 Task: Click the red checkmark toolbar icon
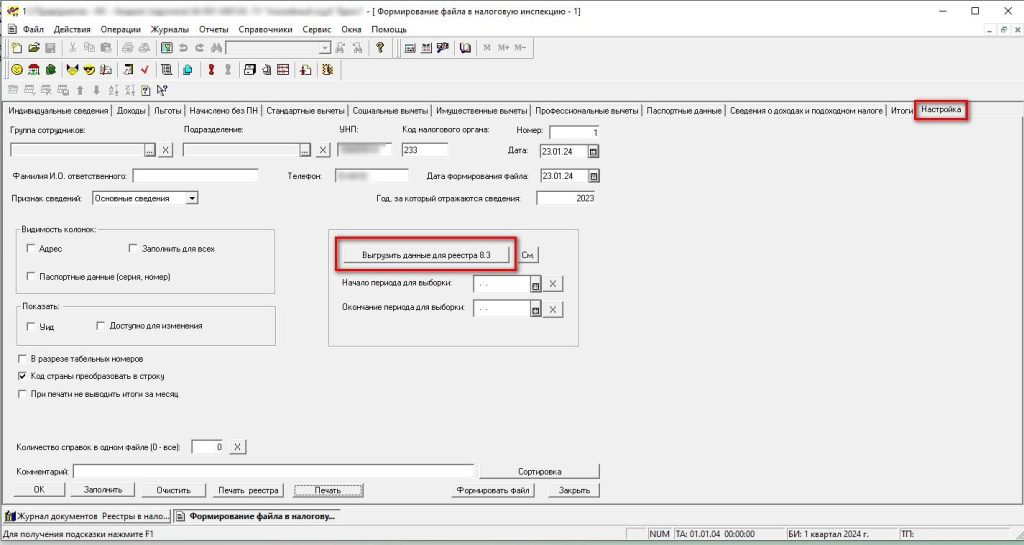145,70
